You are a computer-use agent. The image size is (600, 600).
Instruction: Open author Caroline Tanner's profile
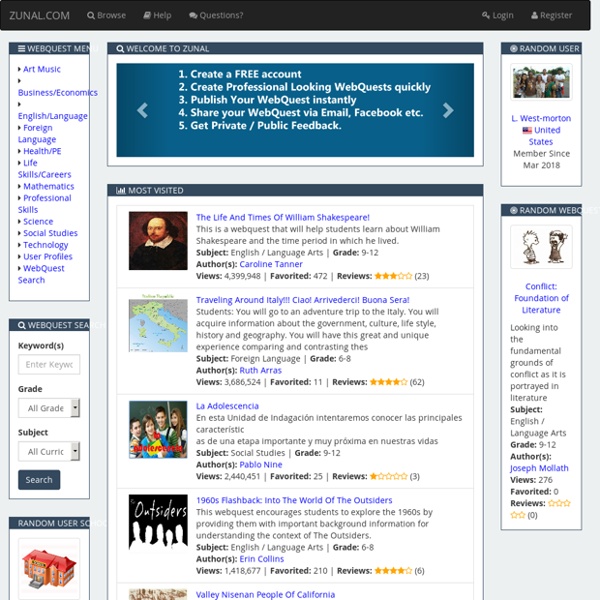(271, 264)
